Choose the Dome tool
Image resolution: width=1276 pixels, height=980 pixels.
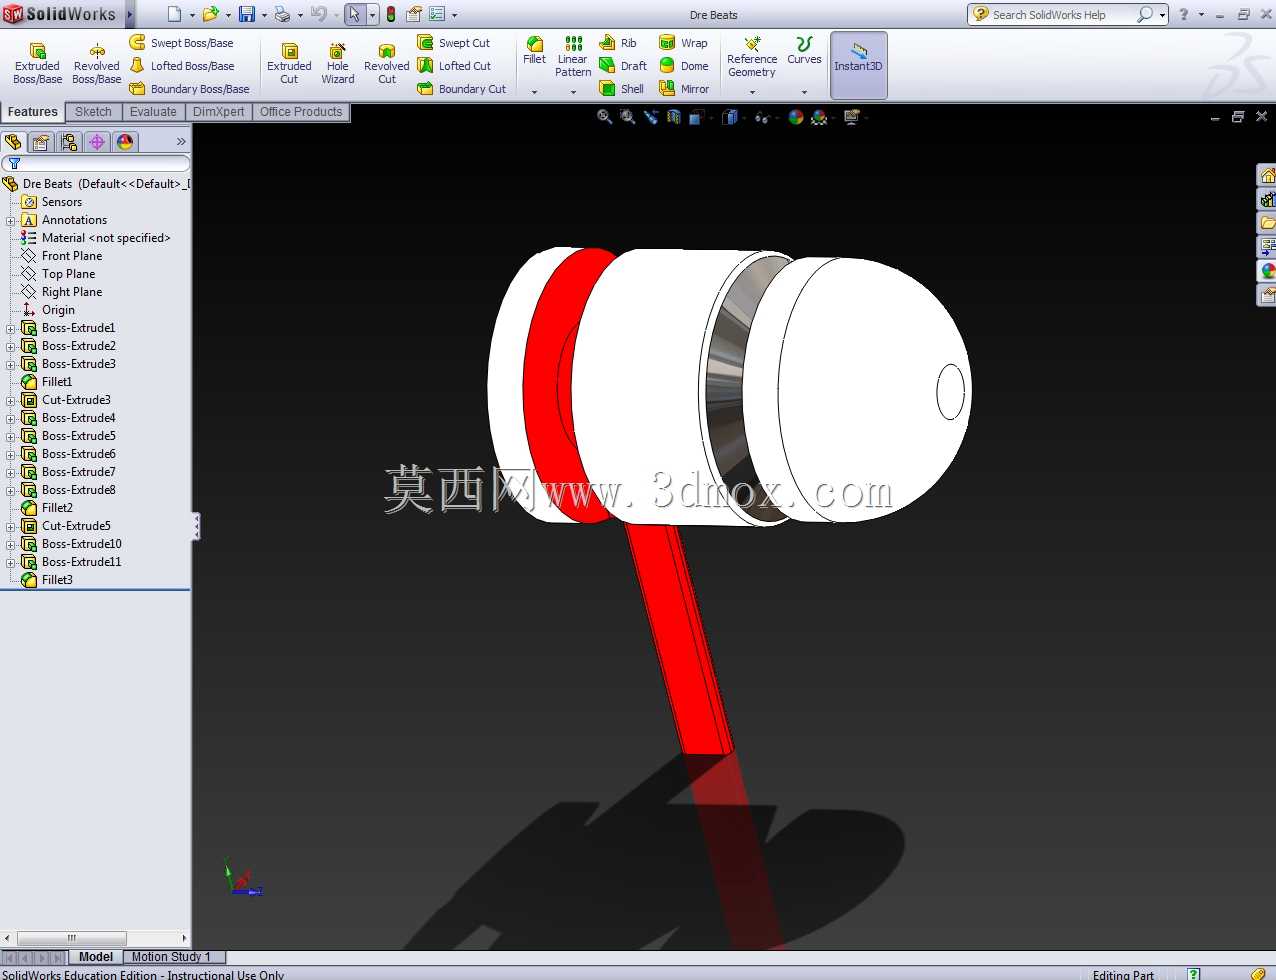[x=684, y=66]
